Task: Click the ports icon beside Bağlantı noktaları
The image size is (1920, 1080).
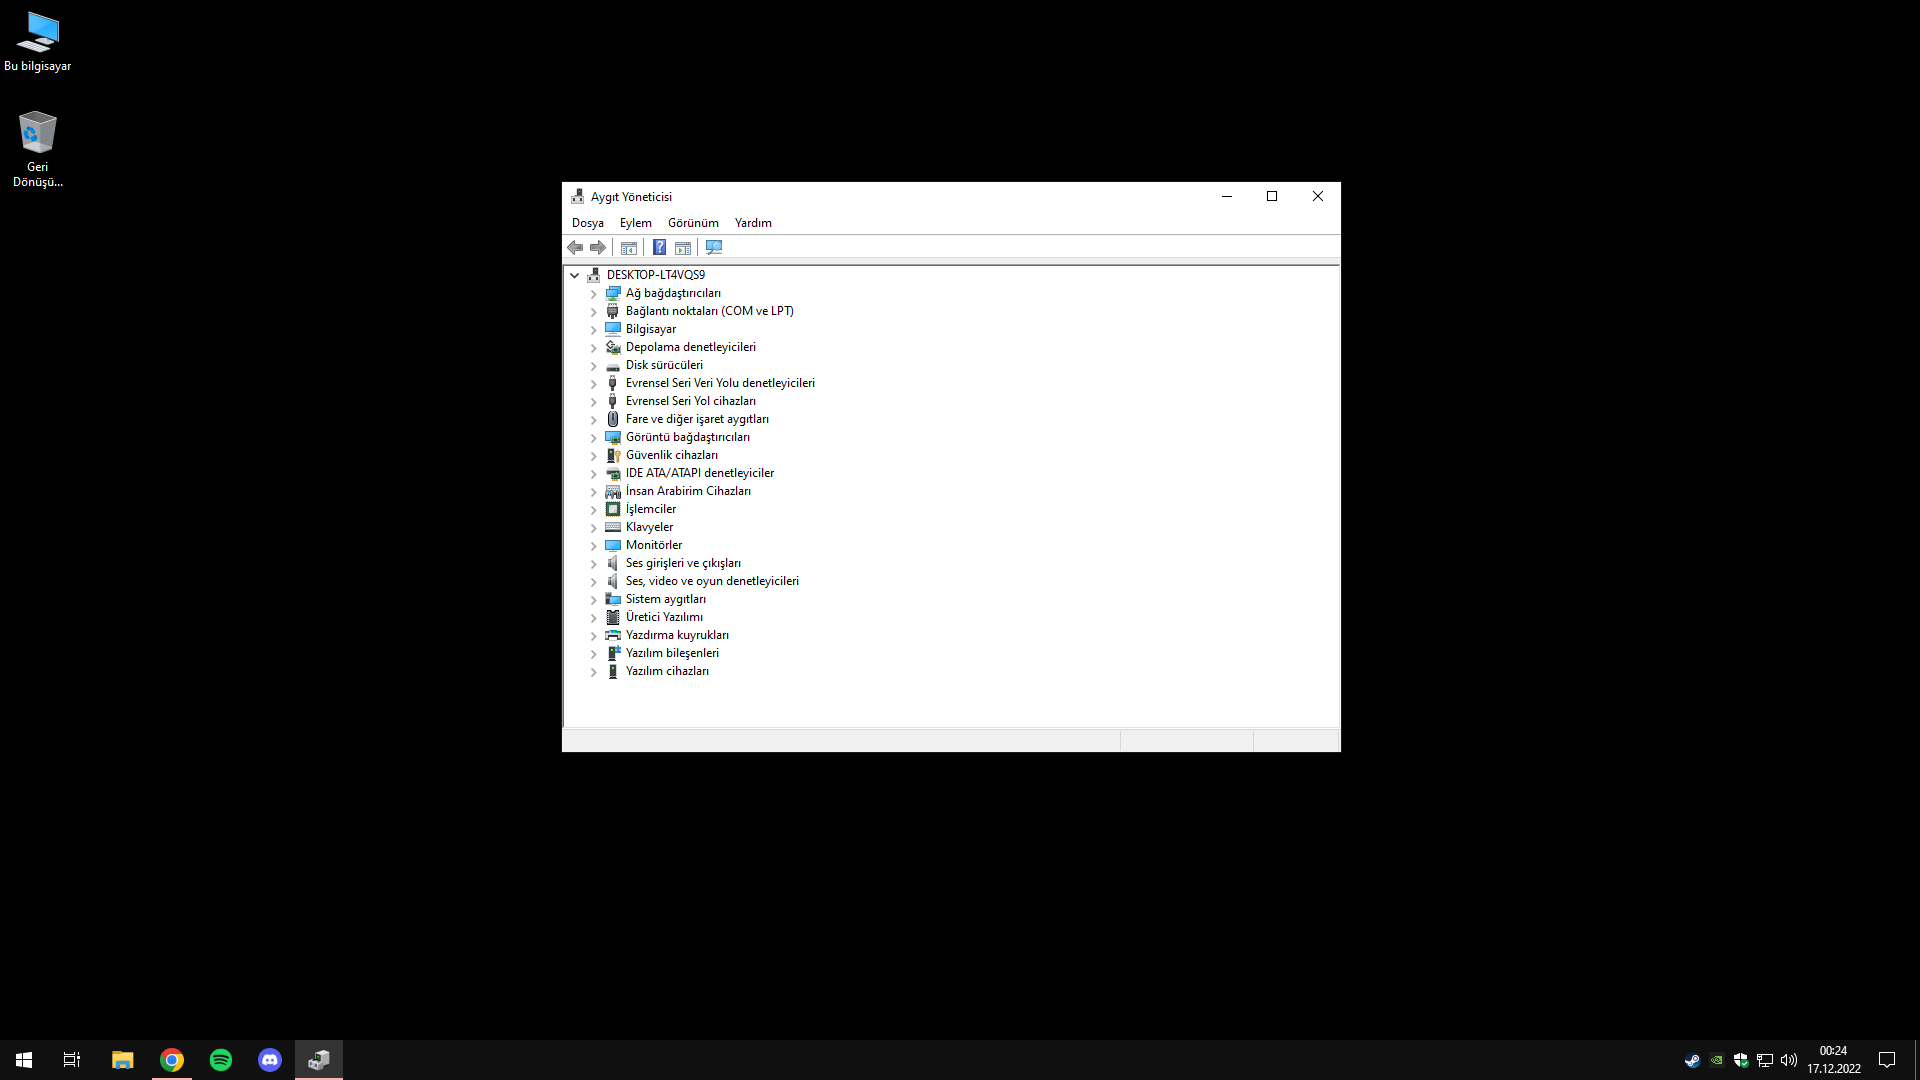Action: pos(613,311)
